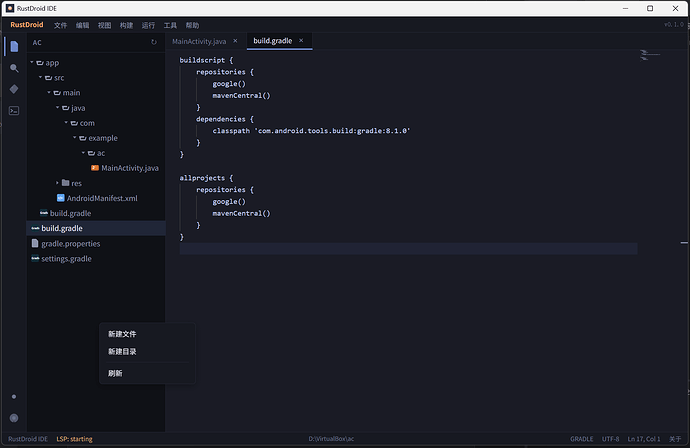Open the build diamond icon in sidebar
690x448 pixels.
point(14,89)
